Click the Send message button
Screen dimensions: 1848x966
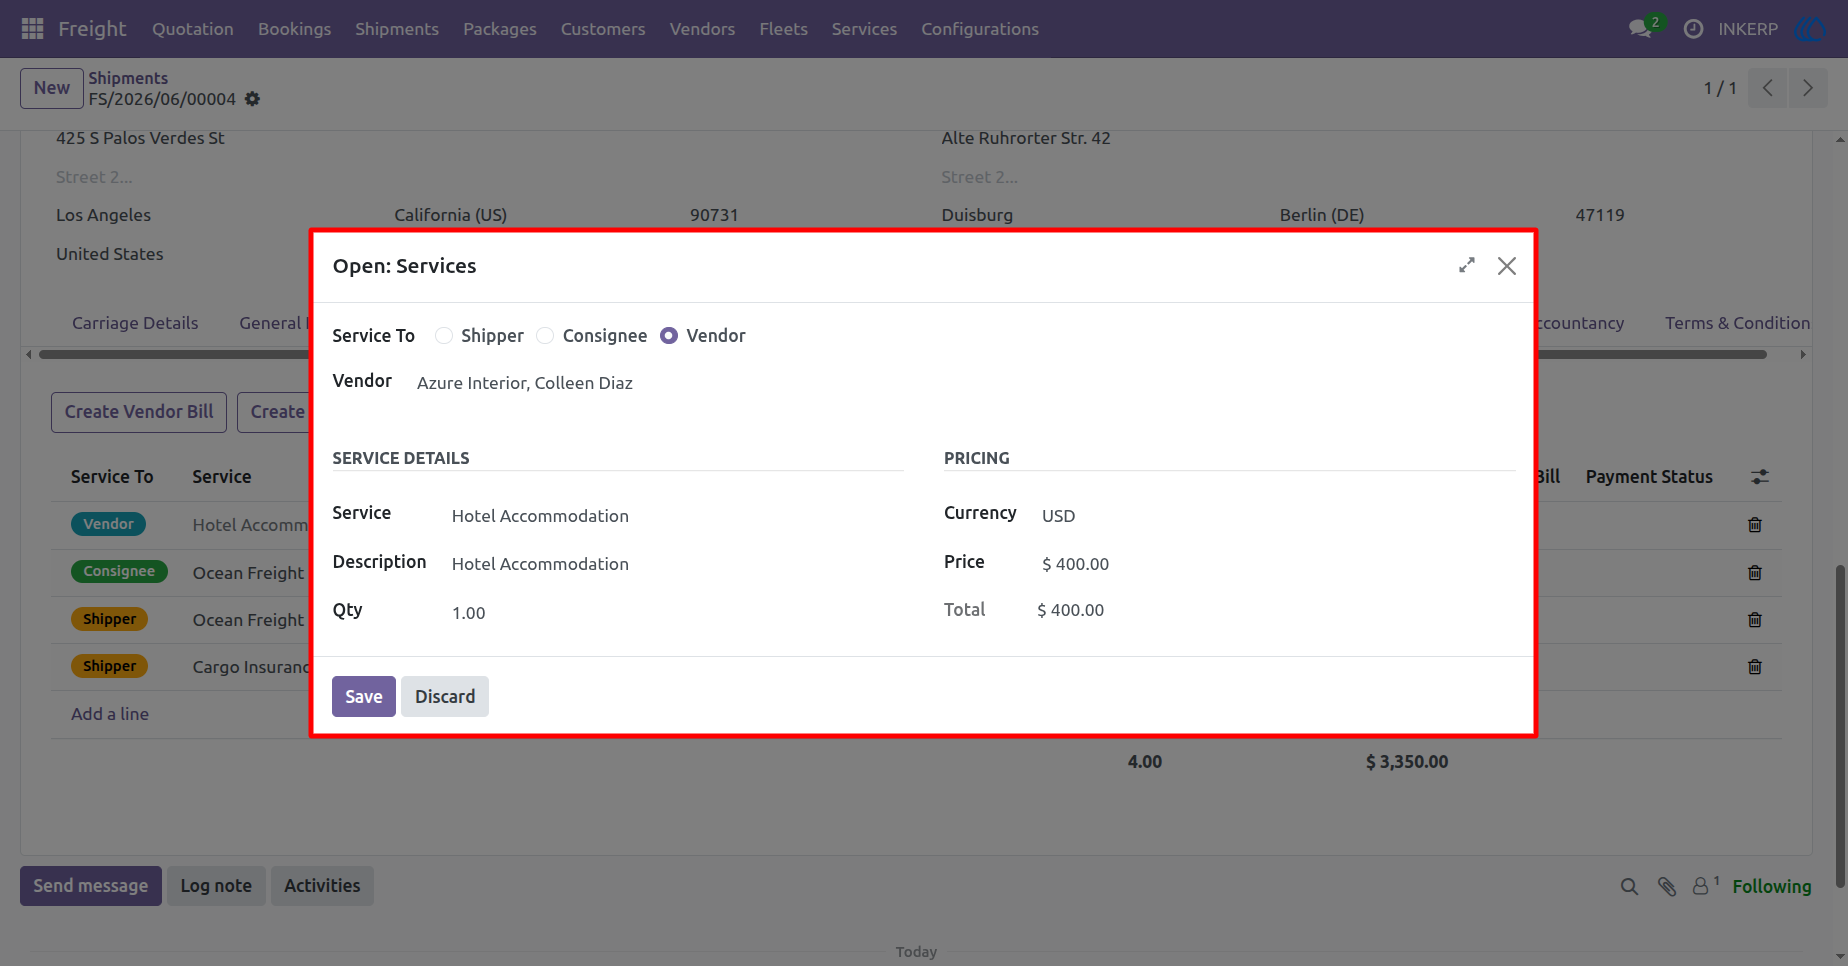91,886
